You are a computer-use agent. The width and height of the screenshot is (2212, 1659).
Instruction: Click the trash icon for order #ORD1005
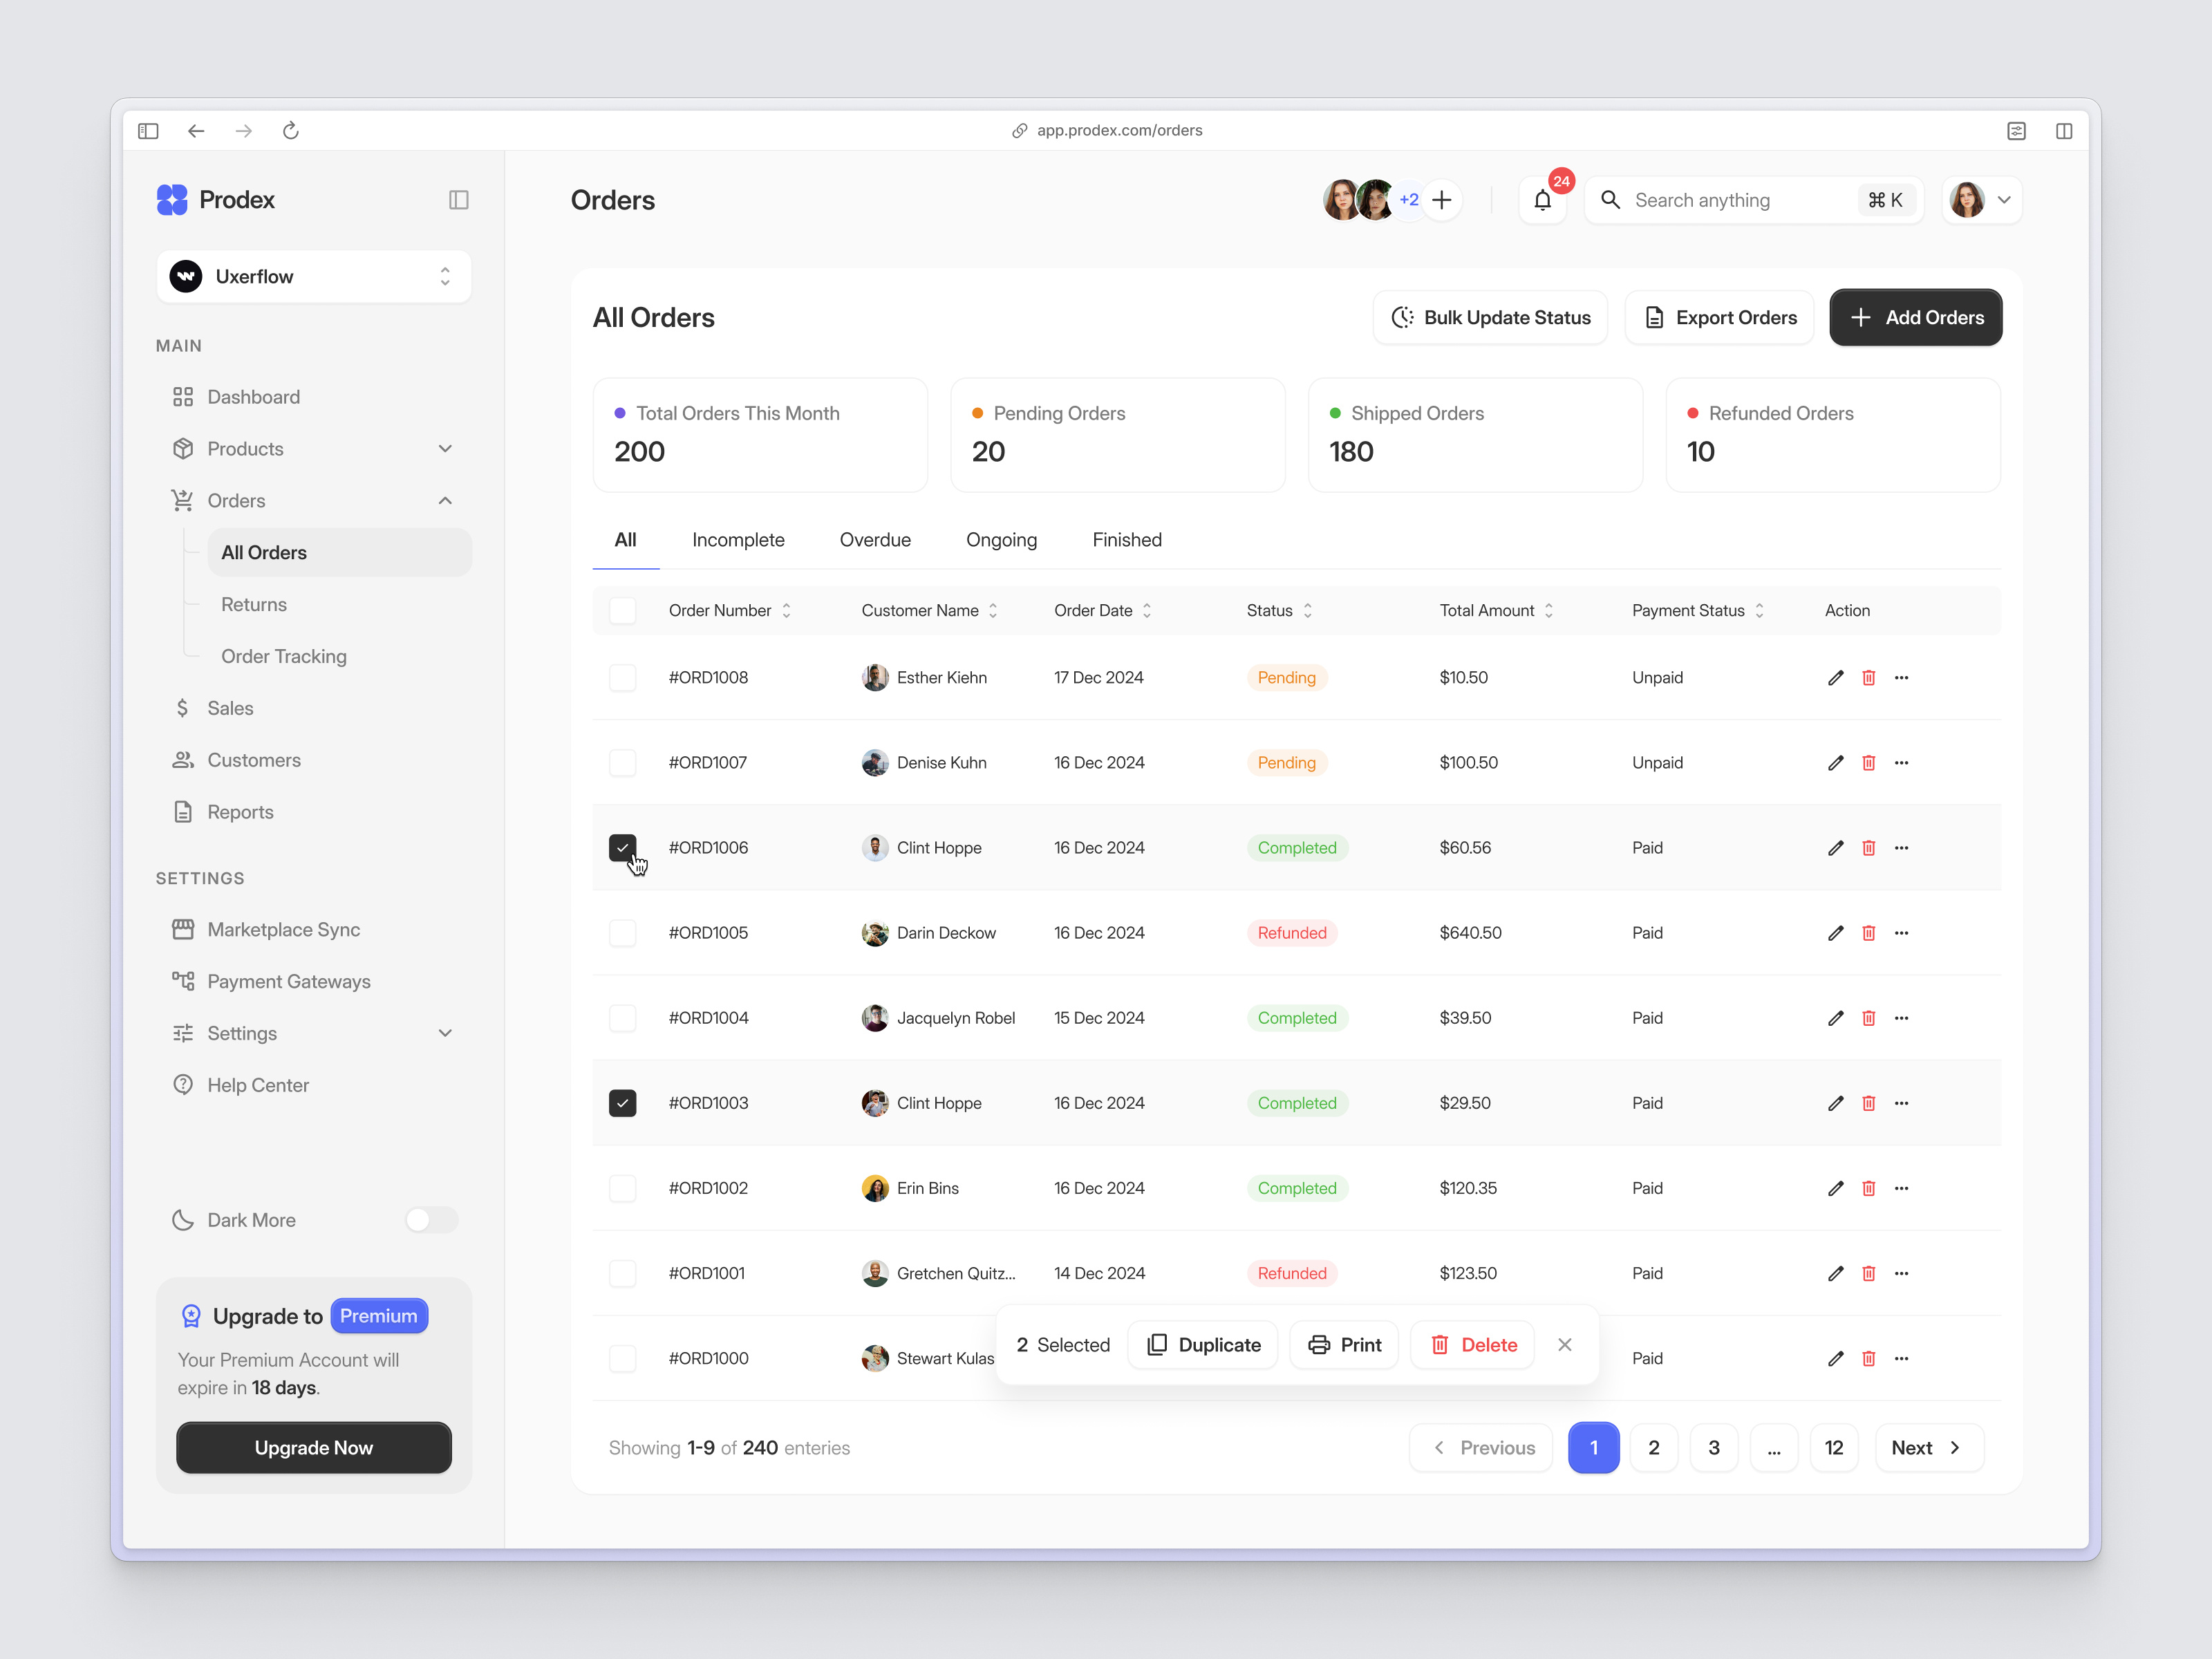(1868, 932)
